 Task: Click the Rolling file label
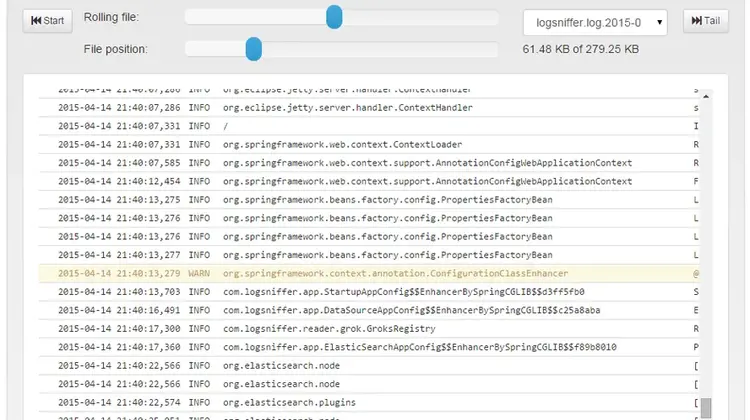(111, 17)
